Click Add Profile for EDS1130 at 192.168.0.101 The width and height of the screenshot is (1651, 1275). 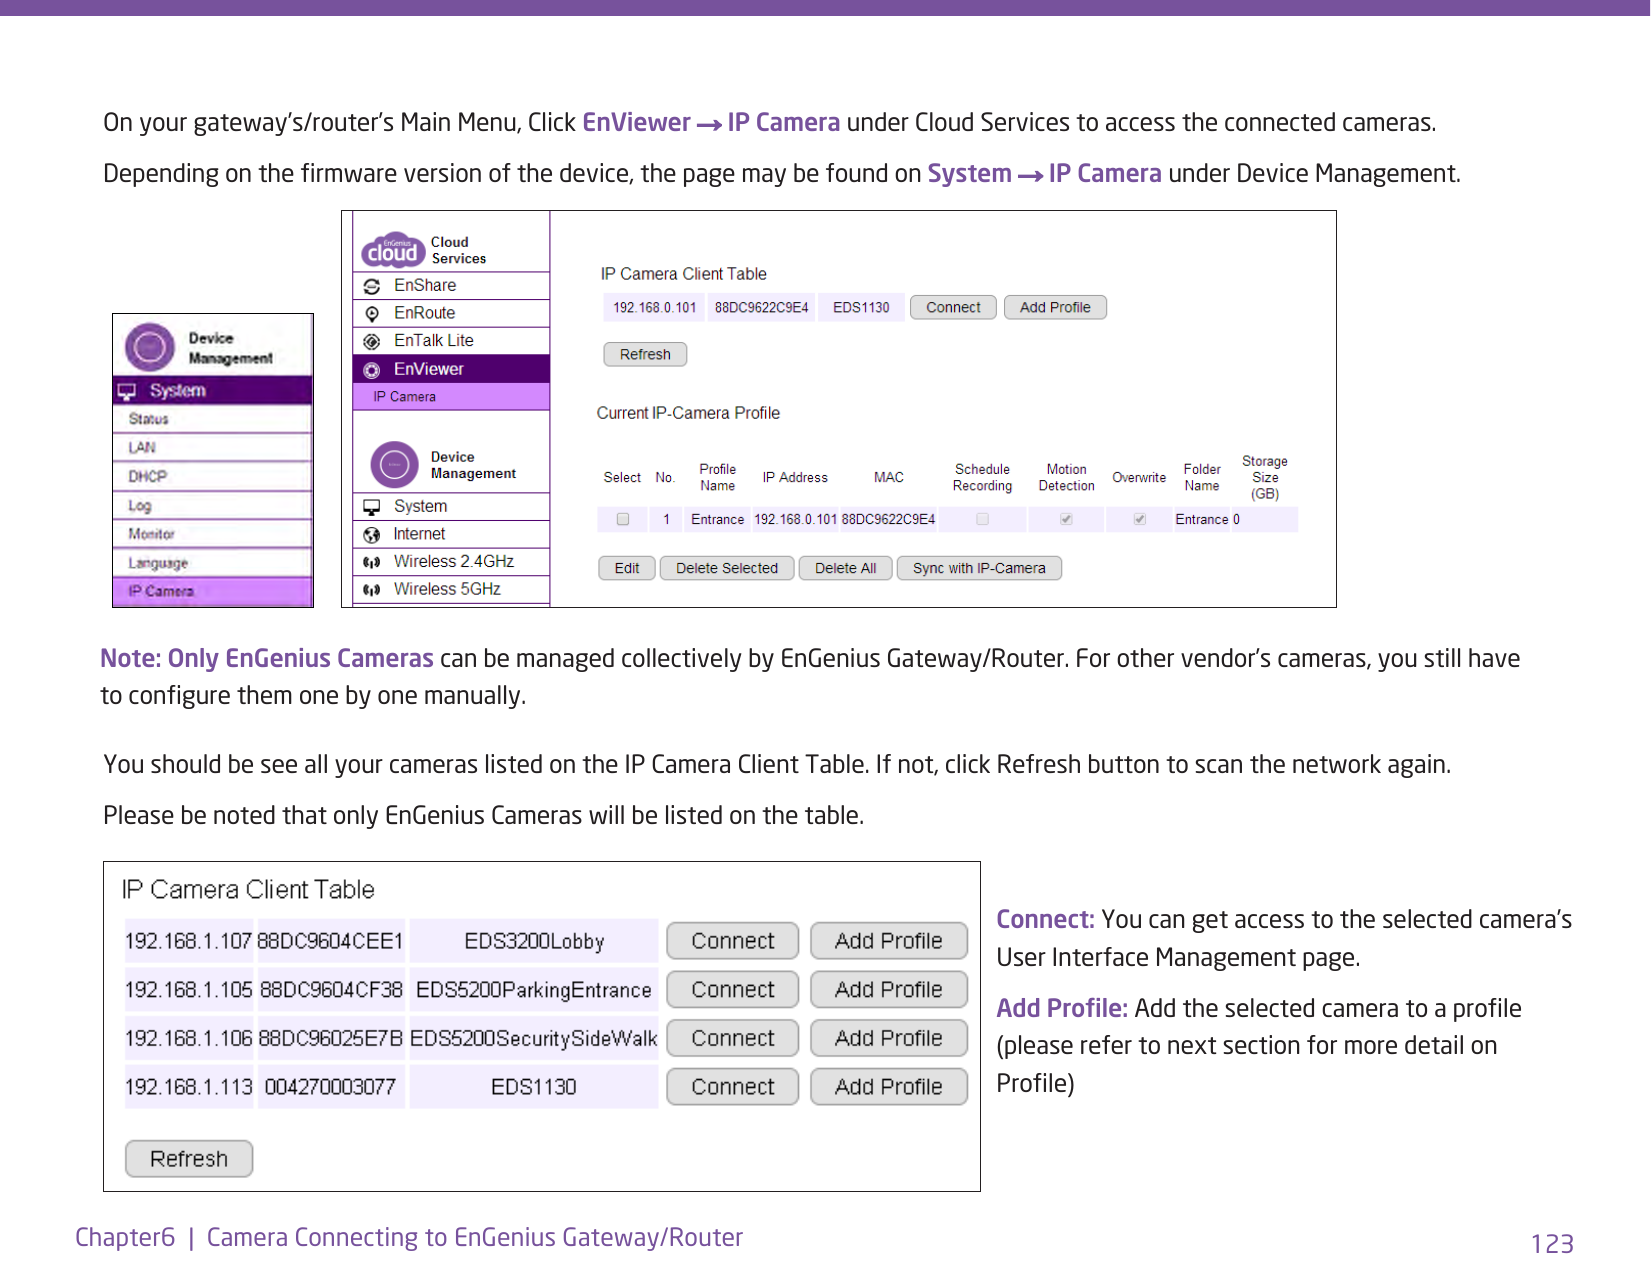[1055, 308]
